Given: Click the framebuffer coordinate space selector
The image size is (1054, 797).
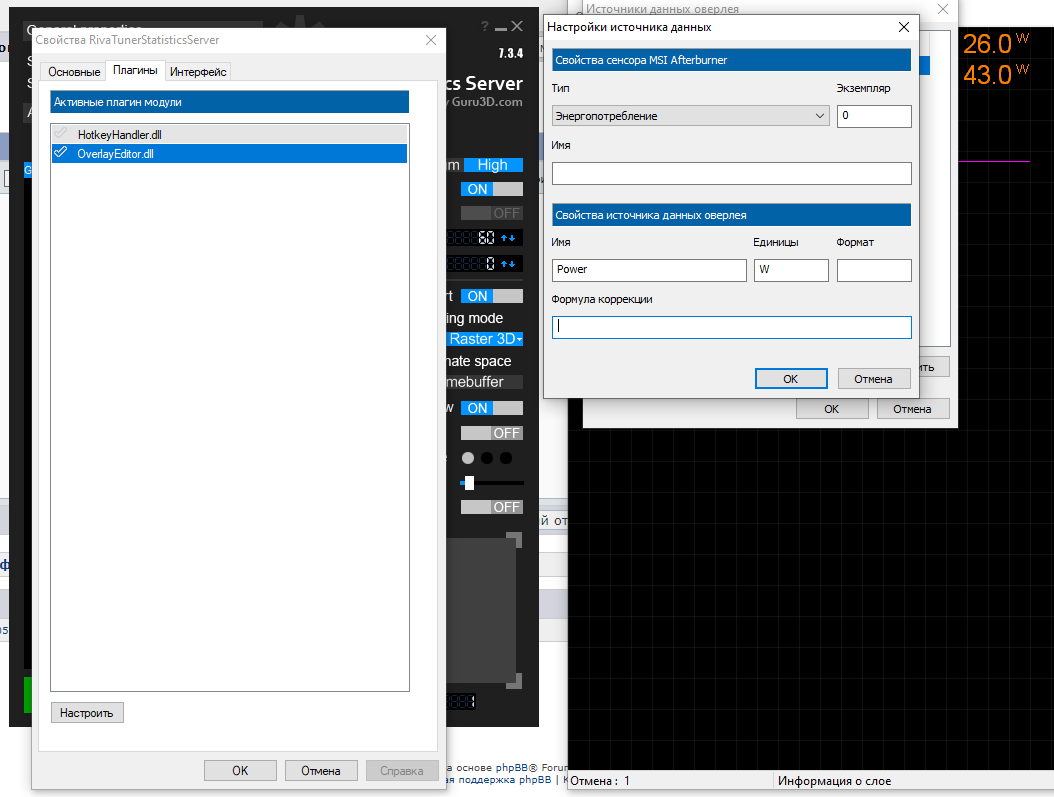Looking at the screenshot, I should pyautogui.click(x=485, y=382).
